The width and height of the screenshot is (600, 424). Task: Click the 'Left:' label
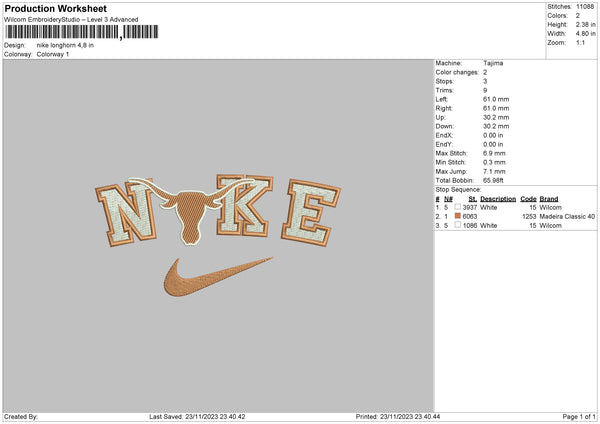[x=442, y=99]
